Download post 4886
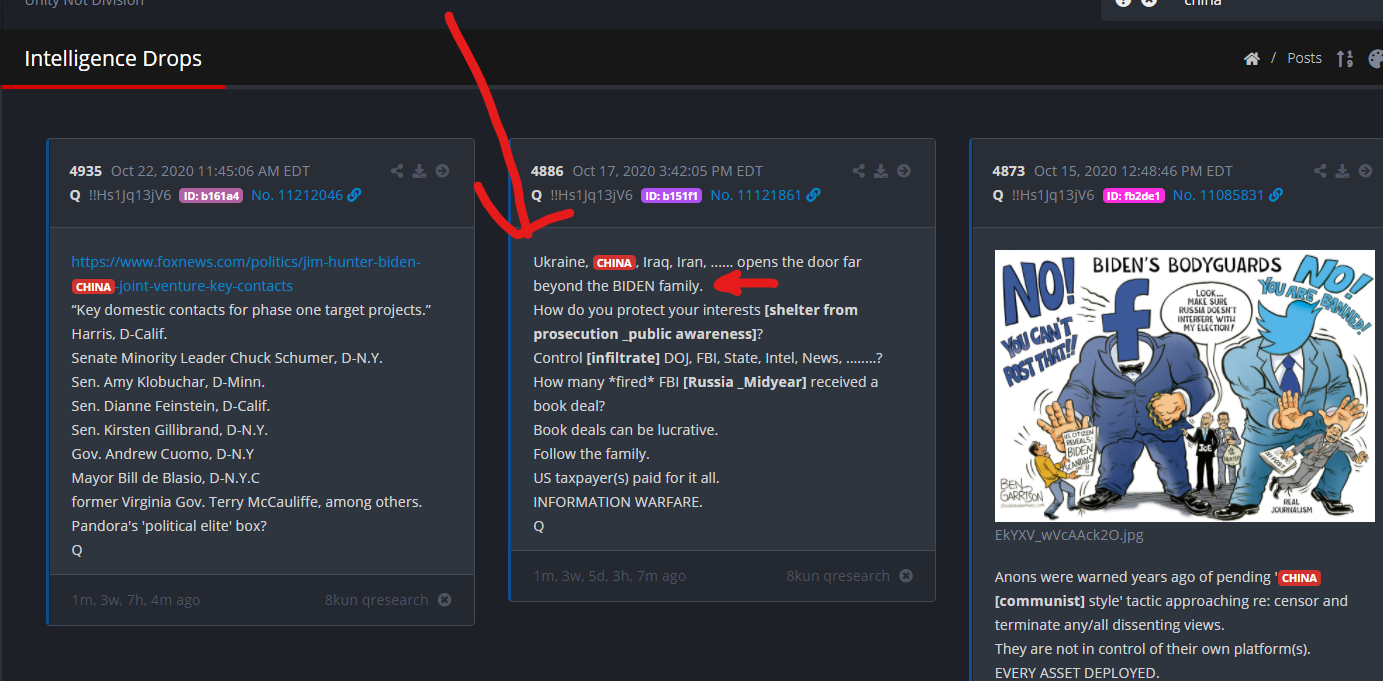 [x=880, y=171]
